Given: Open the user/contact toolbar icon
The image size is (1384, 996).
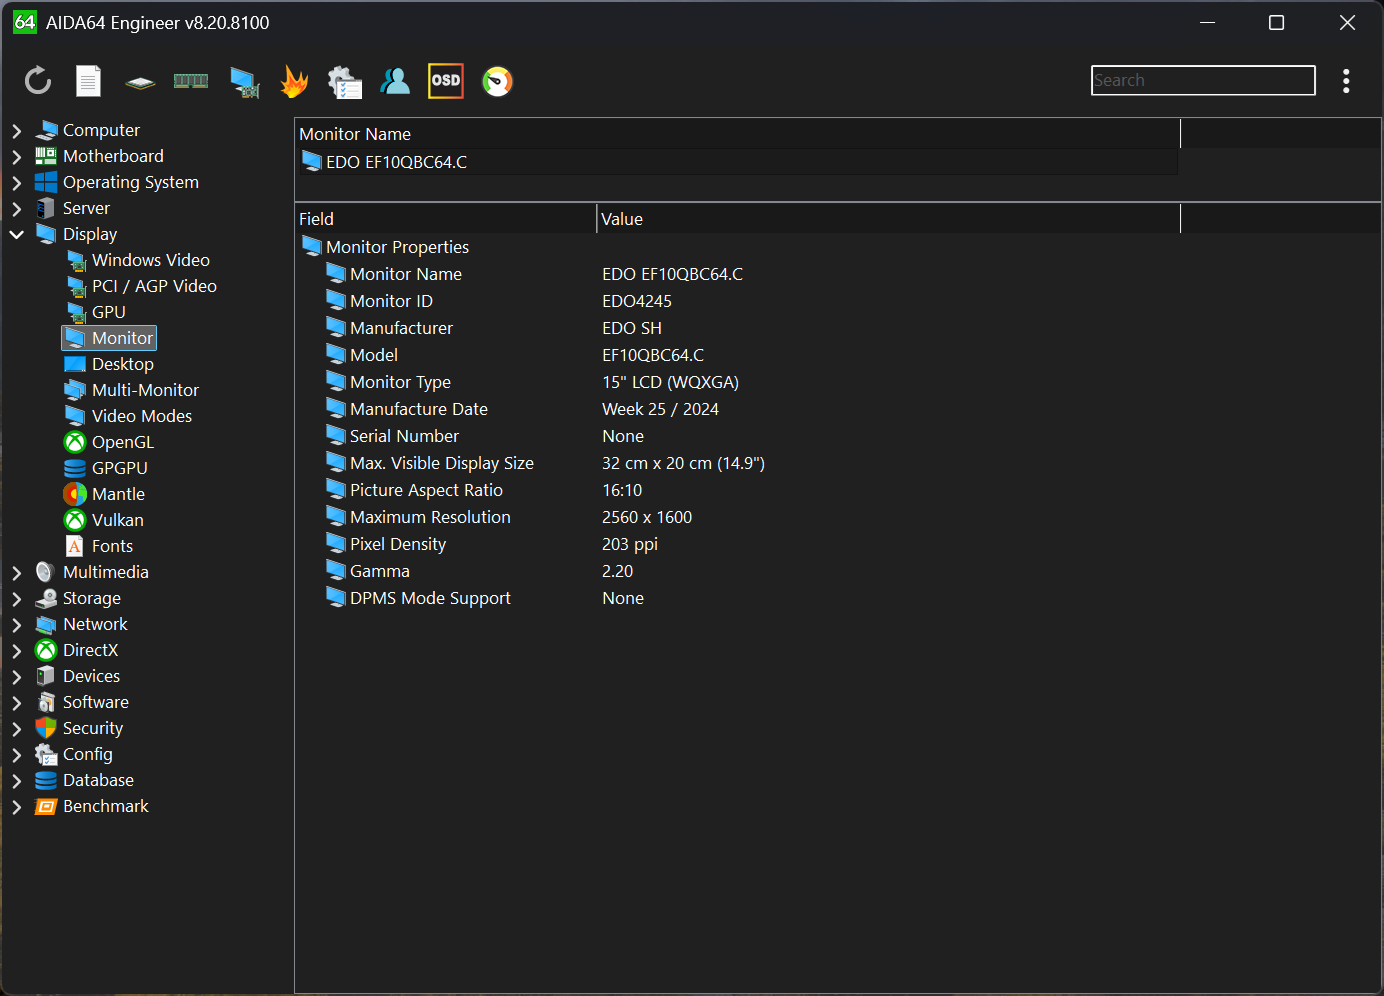Looking at the screenshot, I should tap(395, 81).
